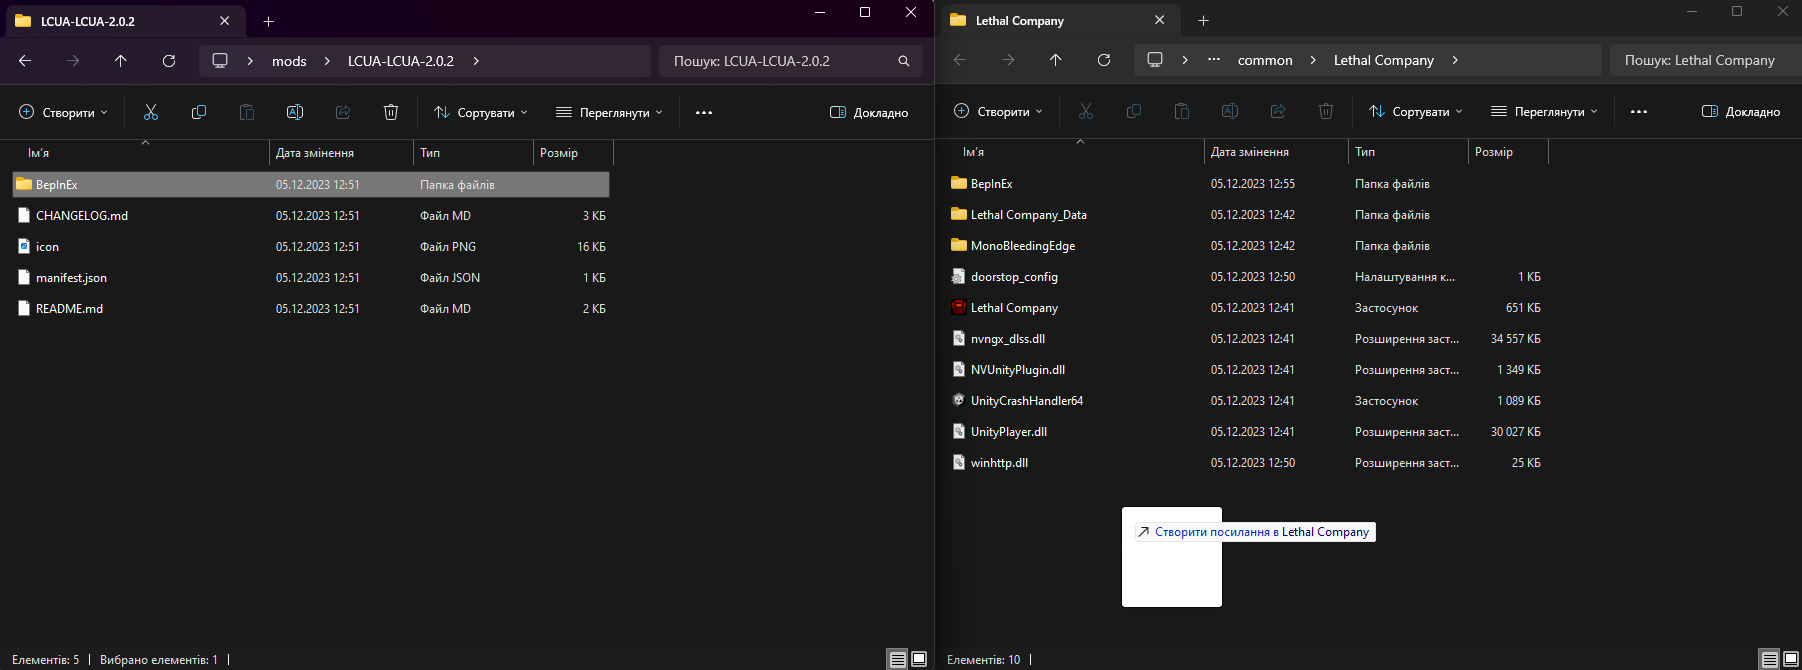Click Delete trash icon in LCUA-LCUA-2.0.2 window
This screenshot has width=1802, height=670.
tap(391, 112)
